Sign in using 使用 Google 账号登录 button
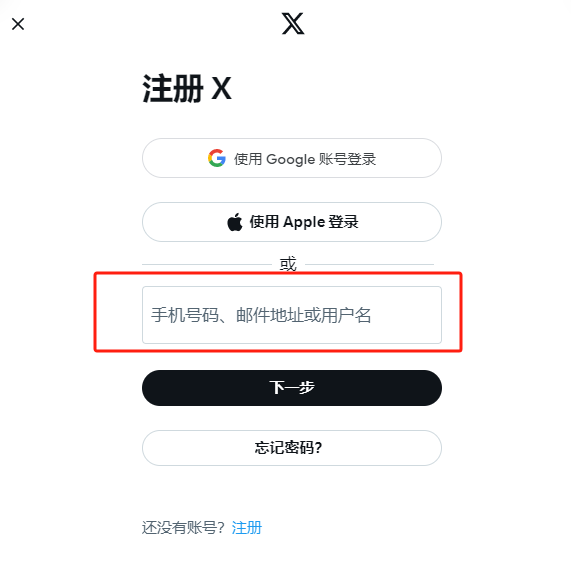Viewport: 571px width, 563px height. coord(292,158)
